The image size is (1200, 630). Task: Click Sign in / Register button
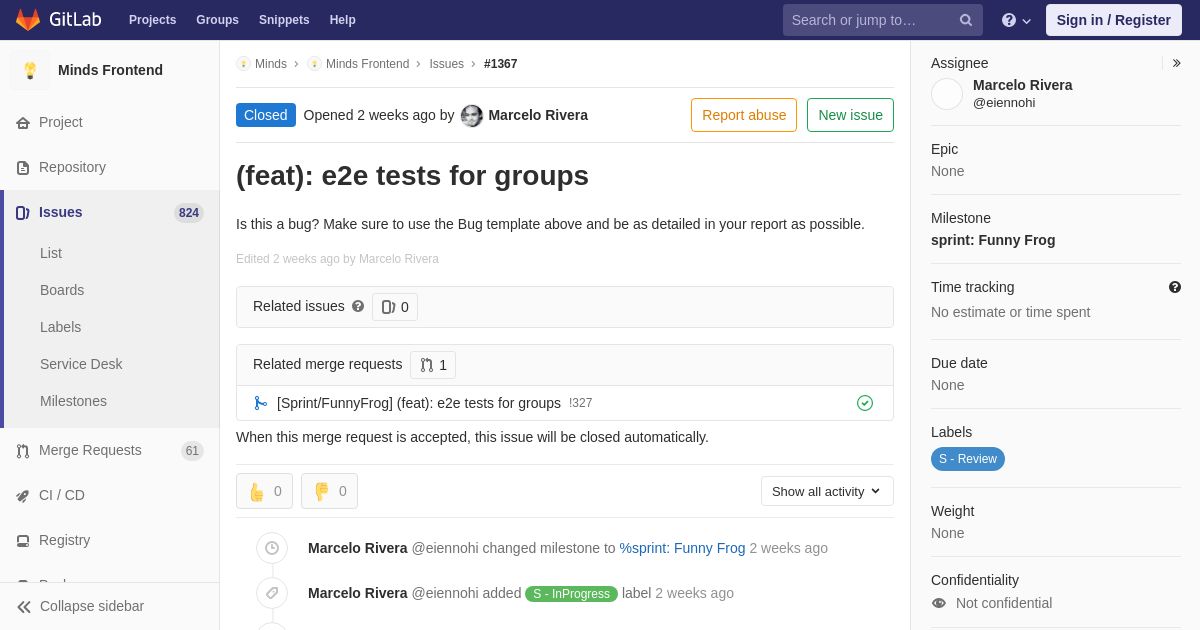click(x=1114, y=20)
